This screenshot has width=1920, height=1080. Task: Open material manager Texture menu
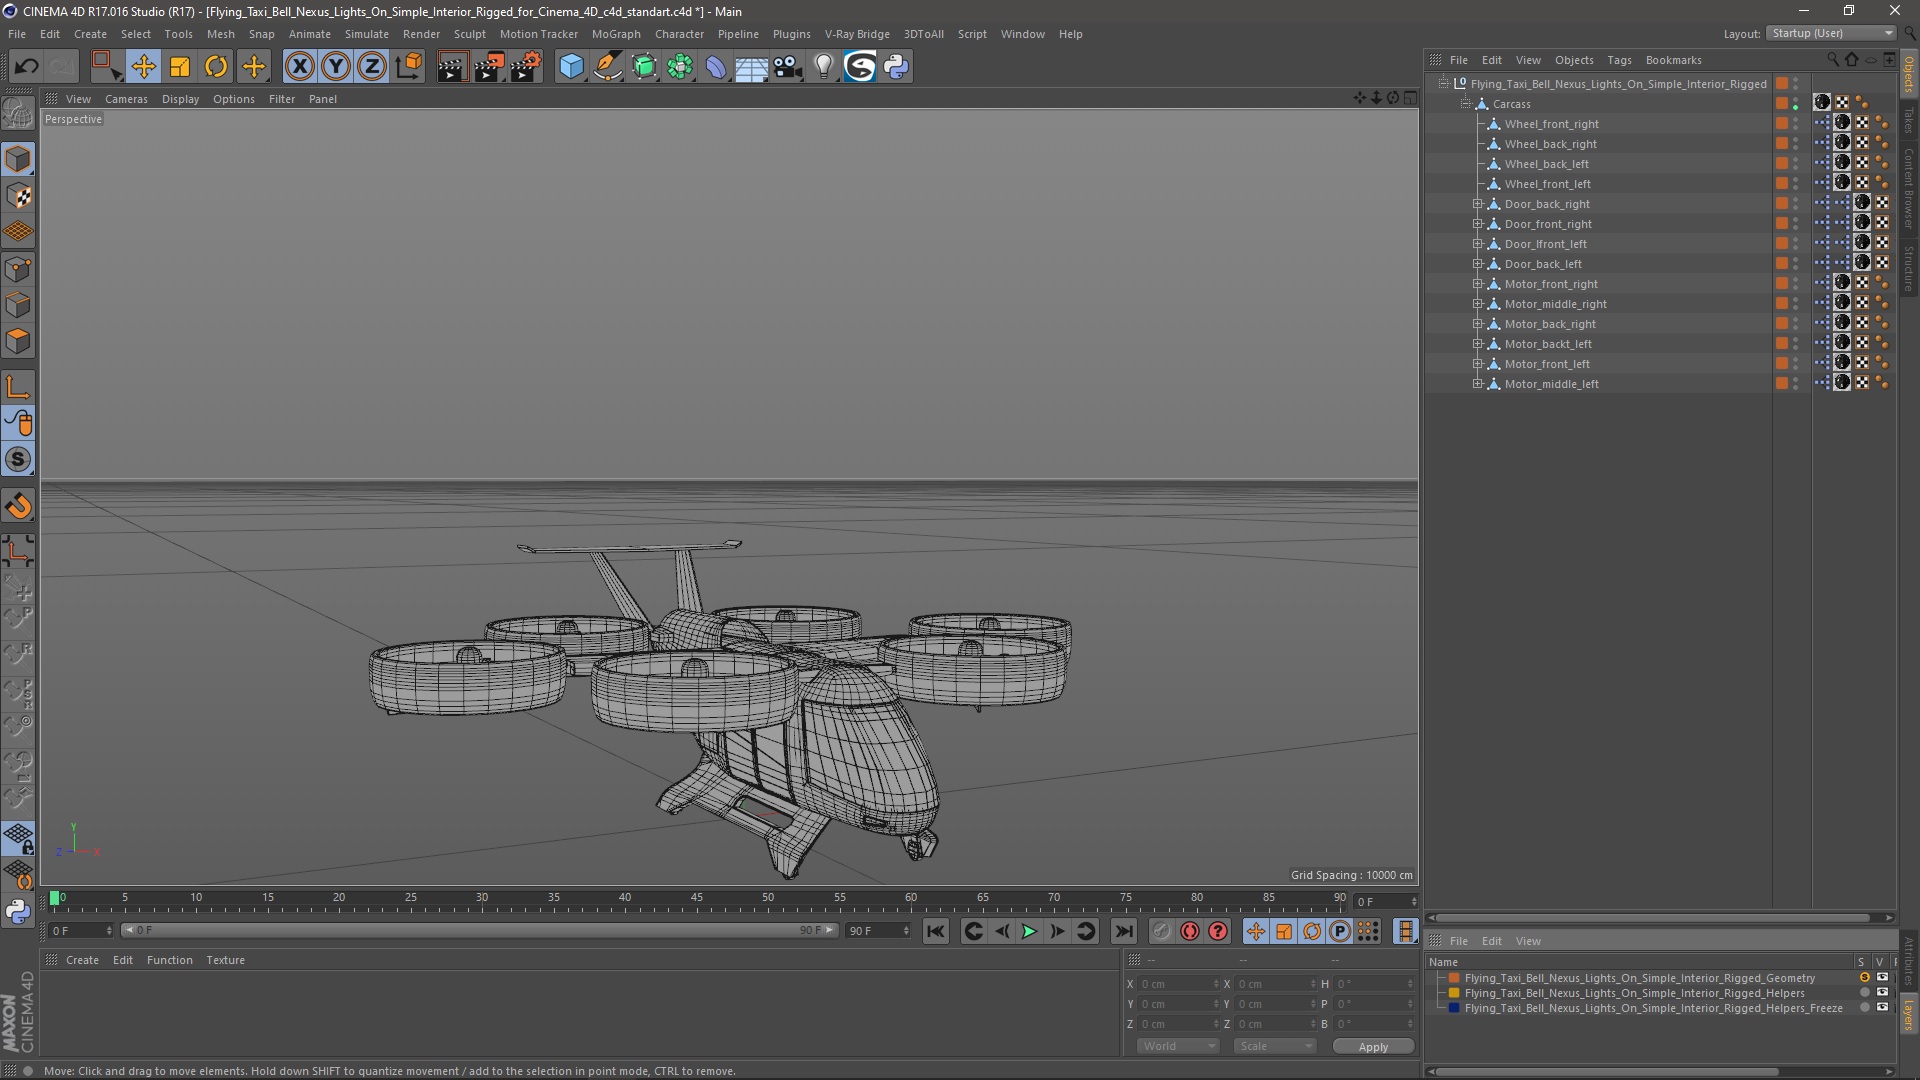click(225, 960)
